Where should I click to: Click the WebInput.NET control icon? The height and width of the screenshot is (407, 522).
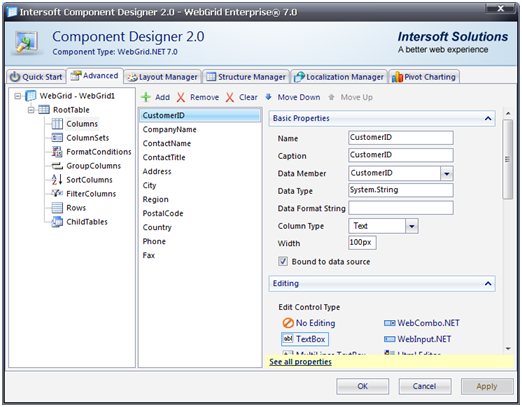[x=389, y=339]
